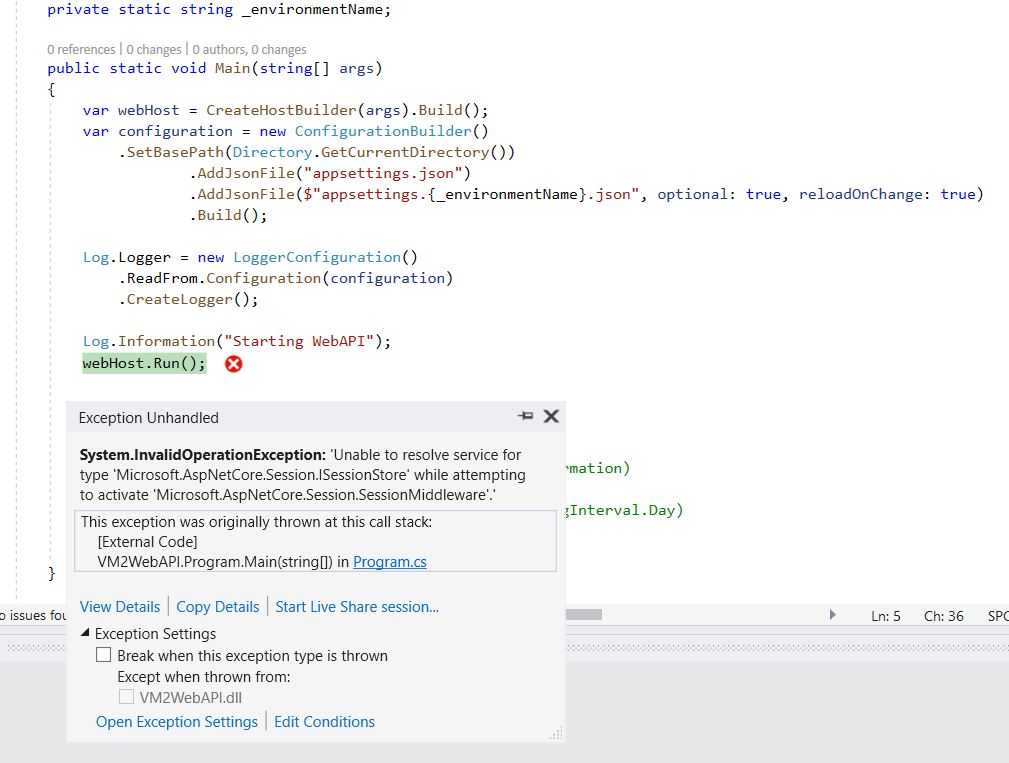The width and height of the screenshot is (1009, 763).
Task: Click the red error icon beside webHost.Run()
Action: click(233, 364)
